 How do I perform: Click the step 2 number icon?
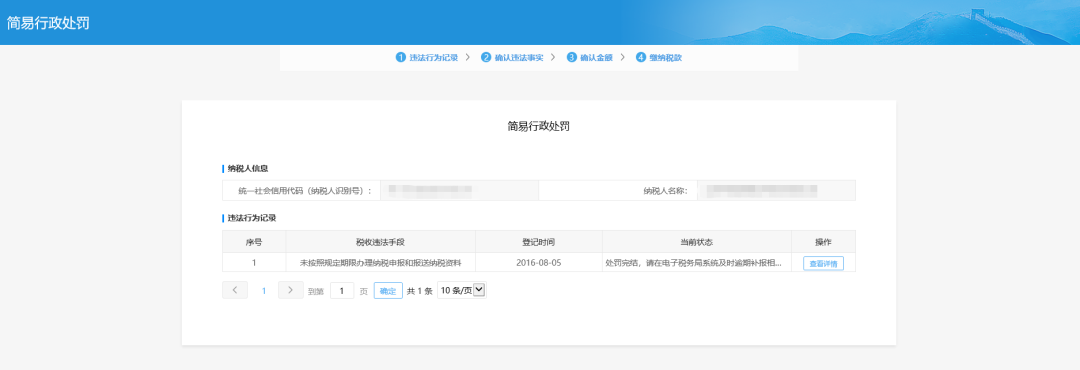coord(486,57)
